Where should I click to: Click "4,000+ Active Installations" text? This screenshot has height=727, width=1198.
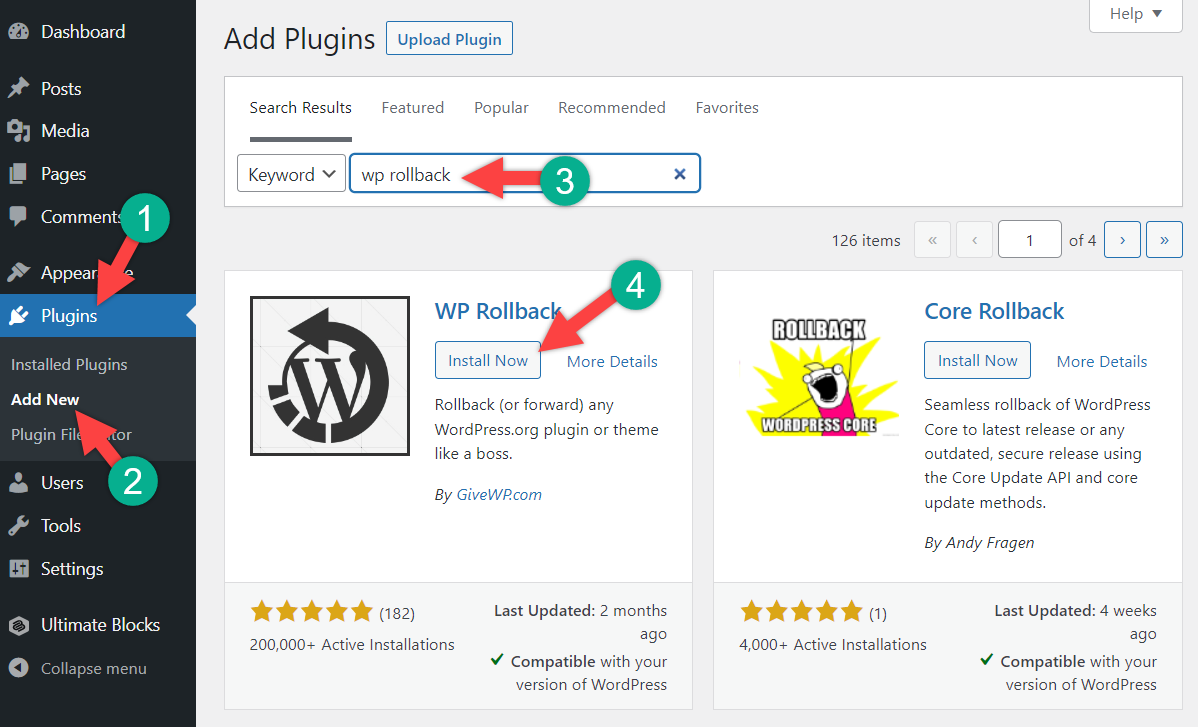833,645
